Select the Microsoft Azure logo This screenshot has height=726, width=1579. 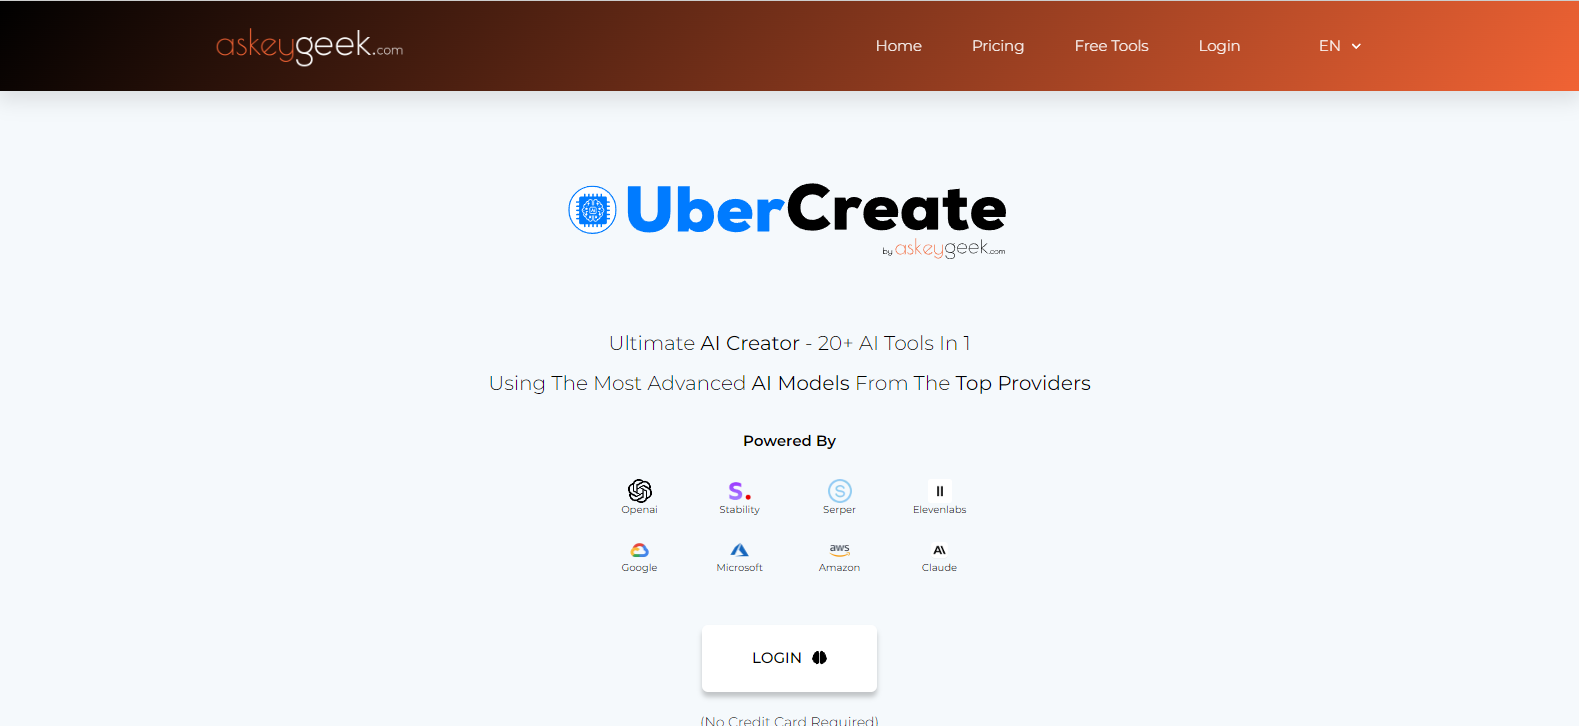pos(740,550)
